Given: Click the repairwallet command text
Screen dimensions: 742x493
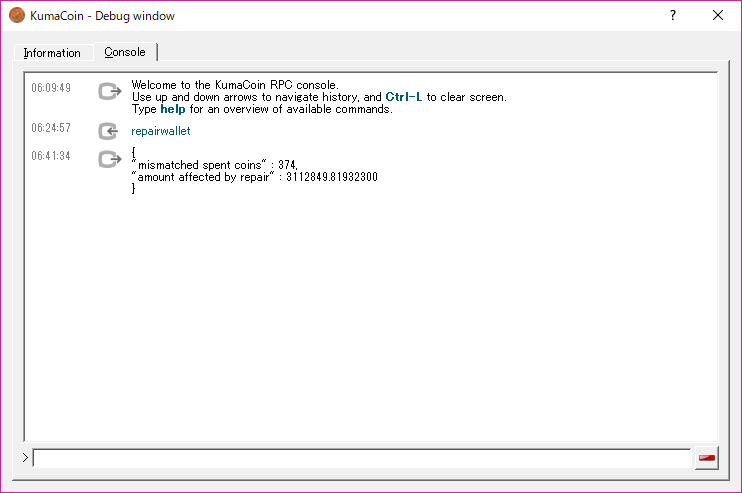Looking at the screenshot, I should (x=160, y=131).
